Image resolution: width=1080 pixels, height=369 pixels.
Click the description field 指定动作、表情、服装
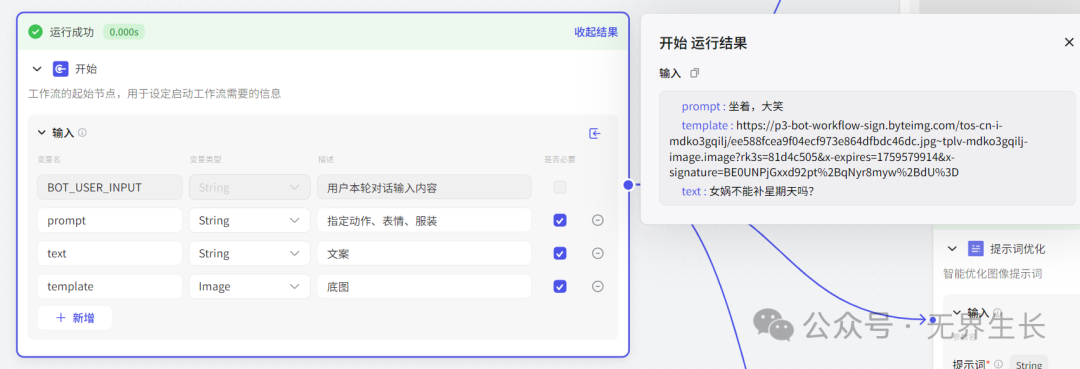[424, 220]
